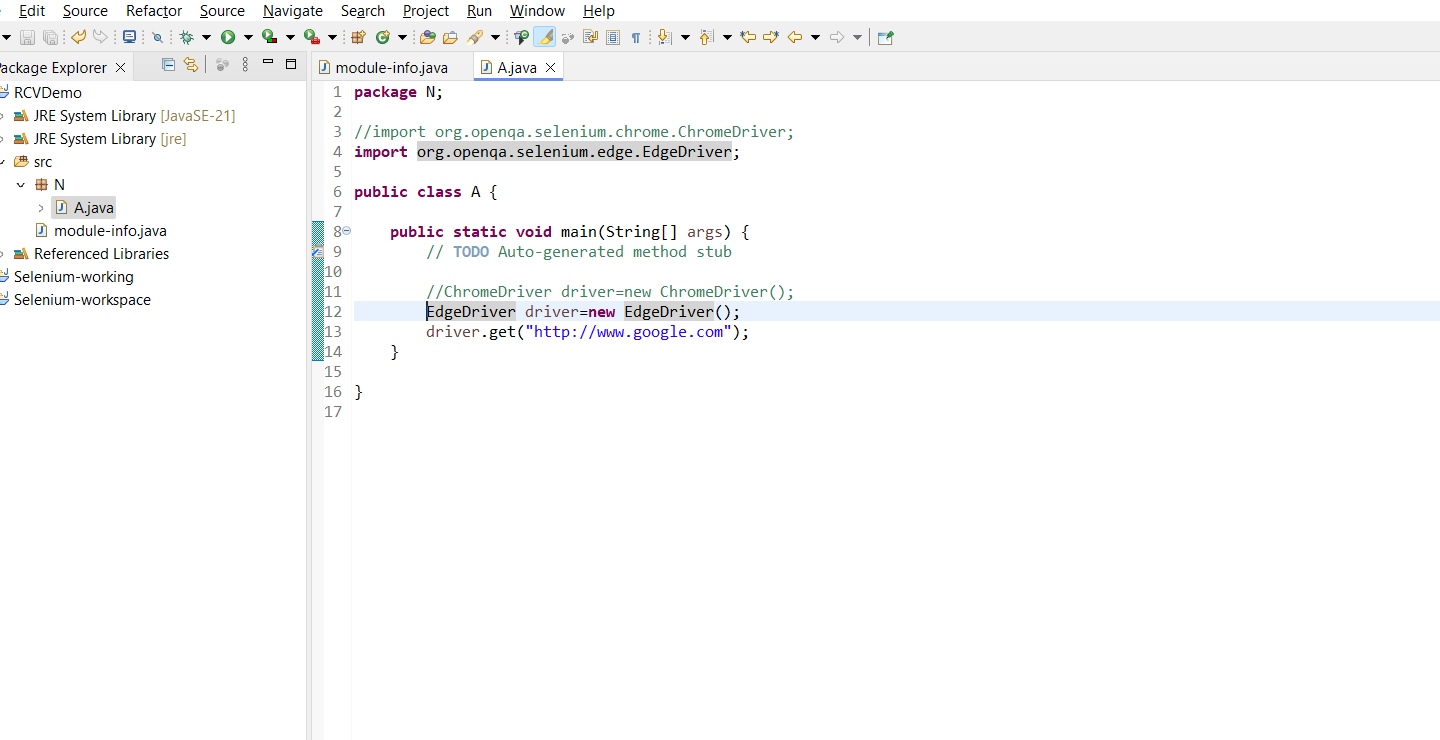Screen dimensions: 1440x740
Task: Toggle Show Whitespace Characters icon
Action: pyautogui.click(x=637, y=37)
